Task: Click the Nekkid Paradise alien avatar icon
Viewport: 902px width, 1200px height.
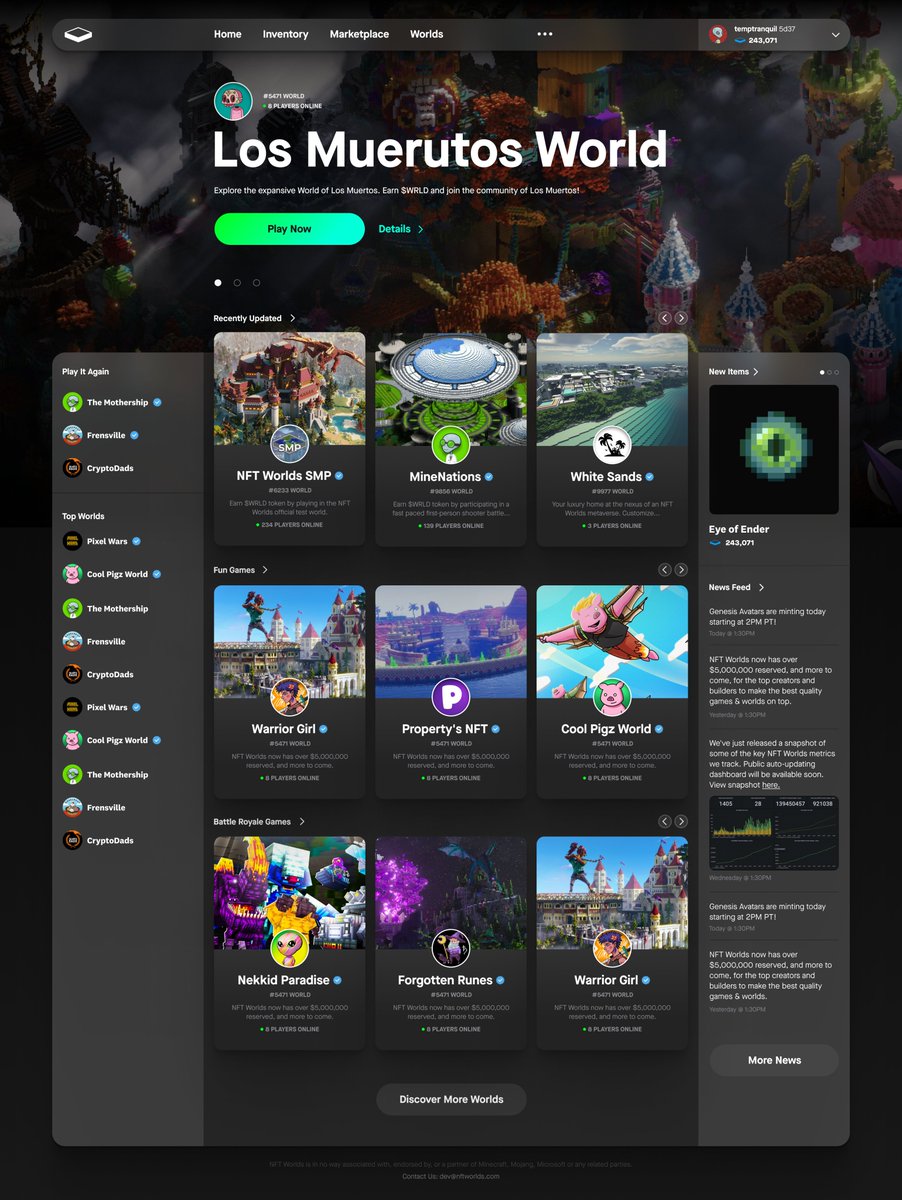Action: (290, 948)
